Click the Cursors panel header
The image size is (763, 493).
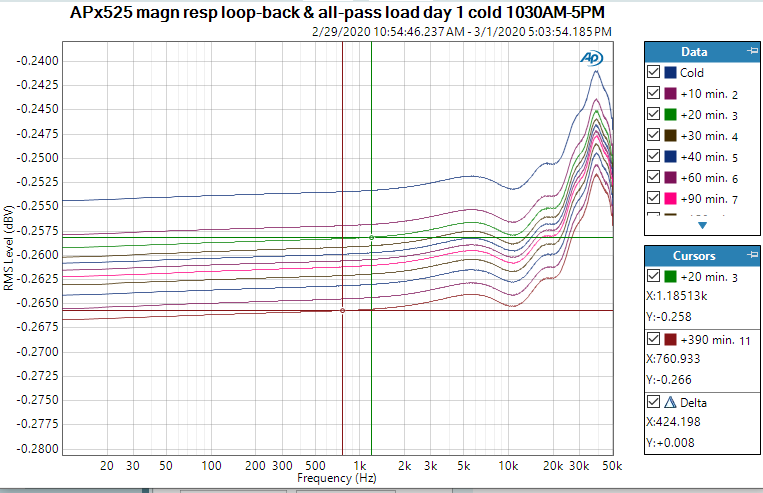(x=702, y=255)
